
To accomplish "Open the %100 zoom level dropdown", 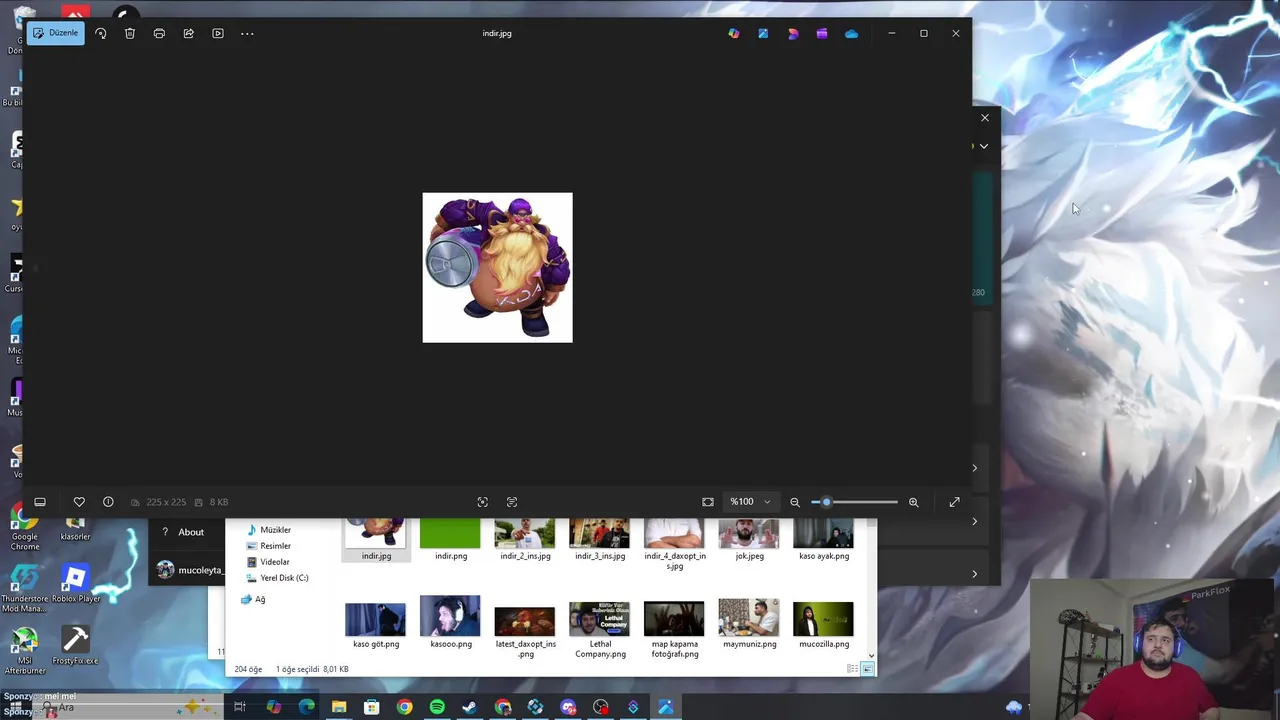I will (750, 502).
